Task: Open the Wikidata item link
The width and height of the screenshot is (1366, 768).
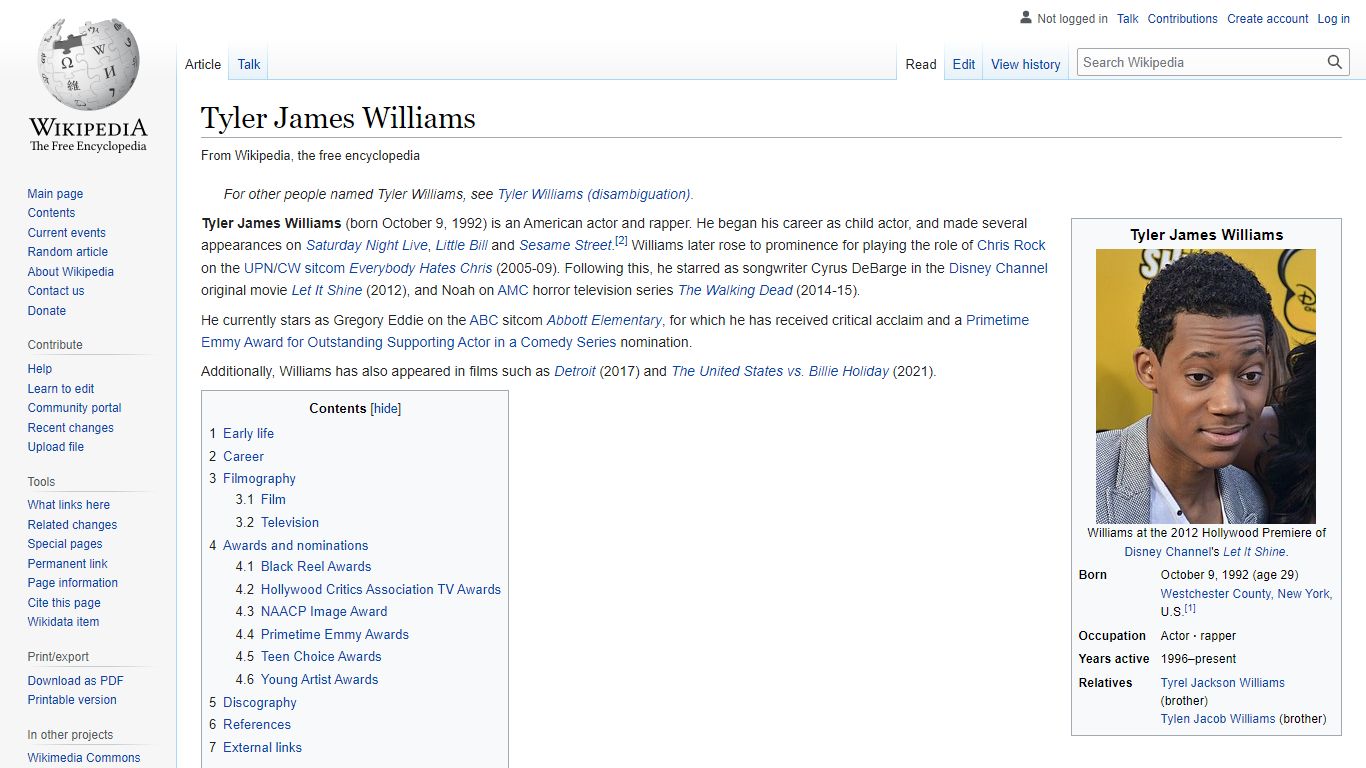Action: point(63,622)
